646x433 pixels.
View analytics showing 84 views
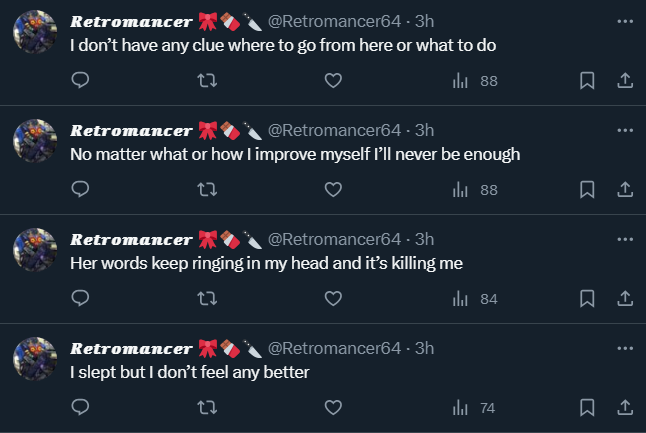(475, 298)
